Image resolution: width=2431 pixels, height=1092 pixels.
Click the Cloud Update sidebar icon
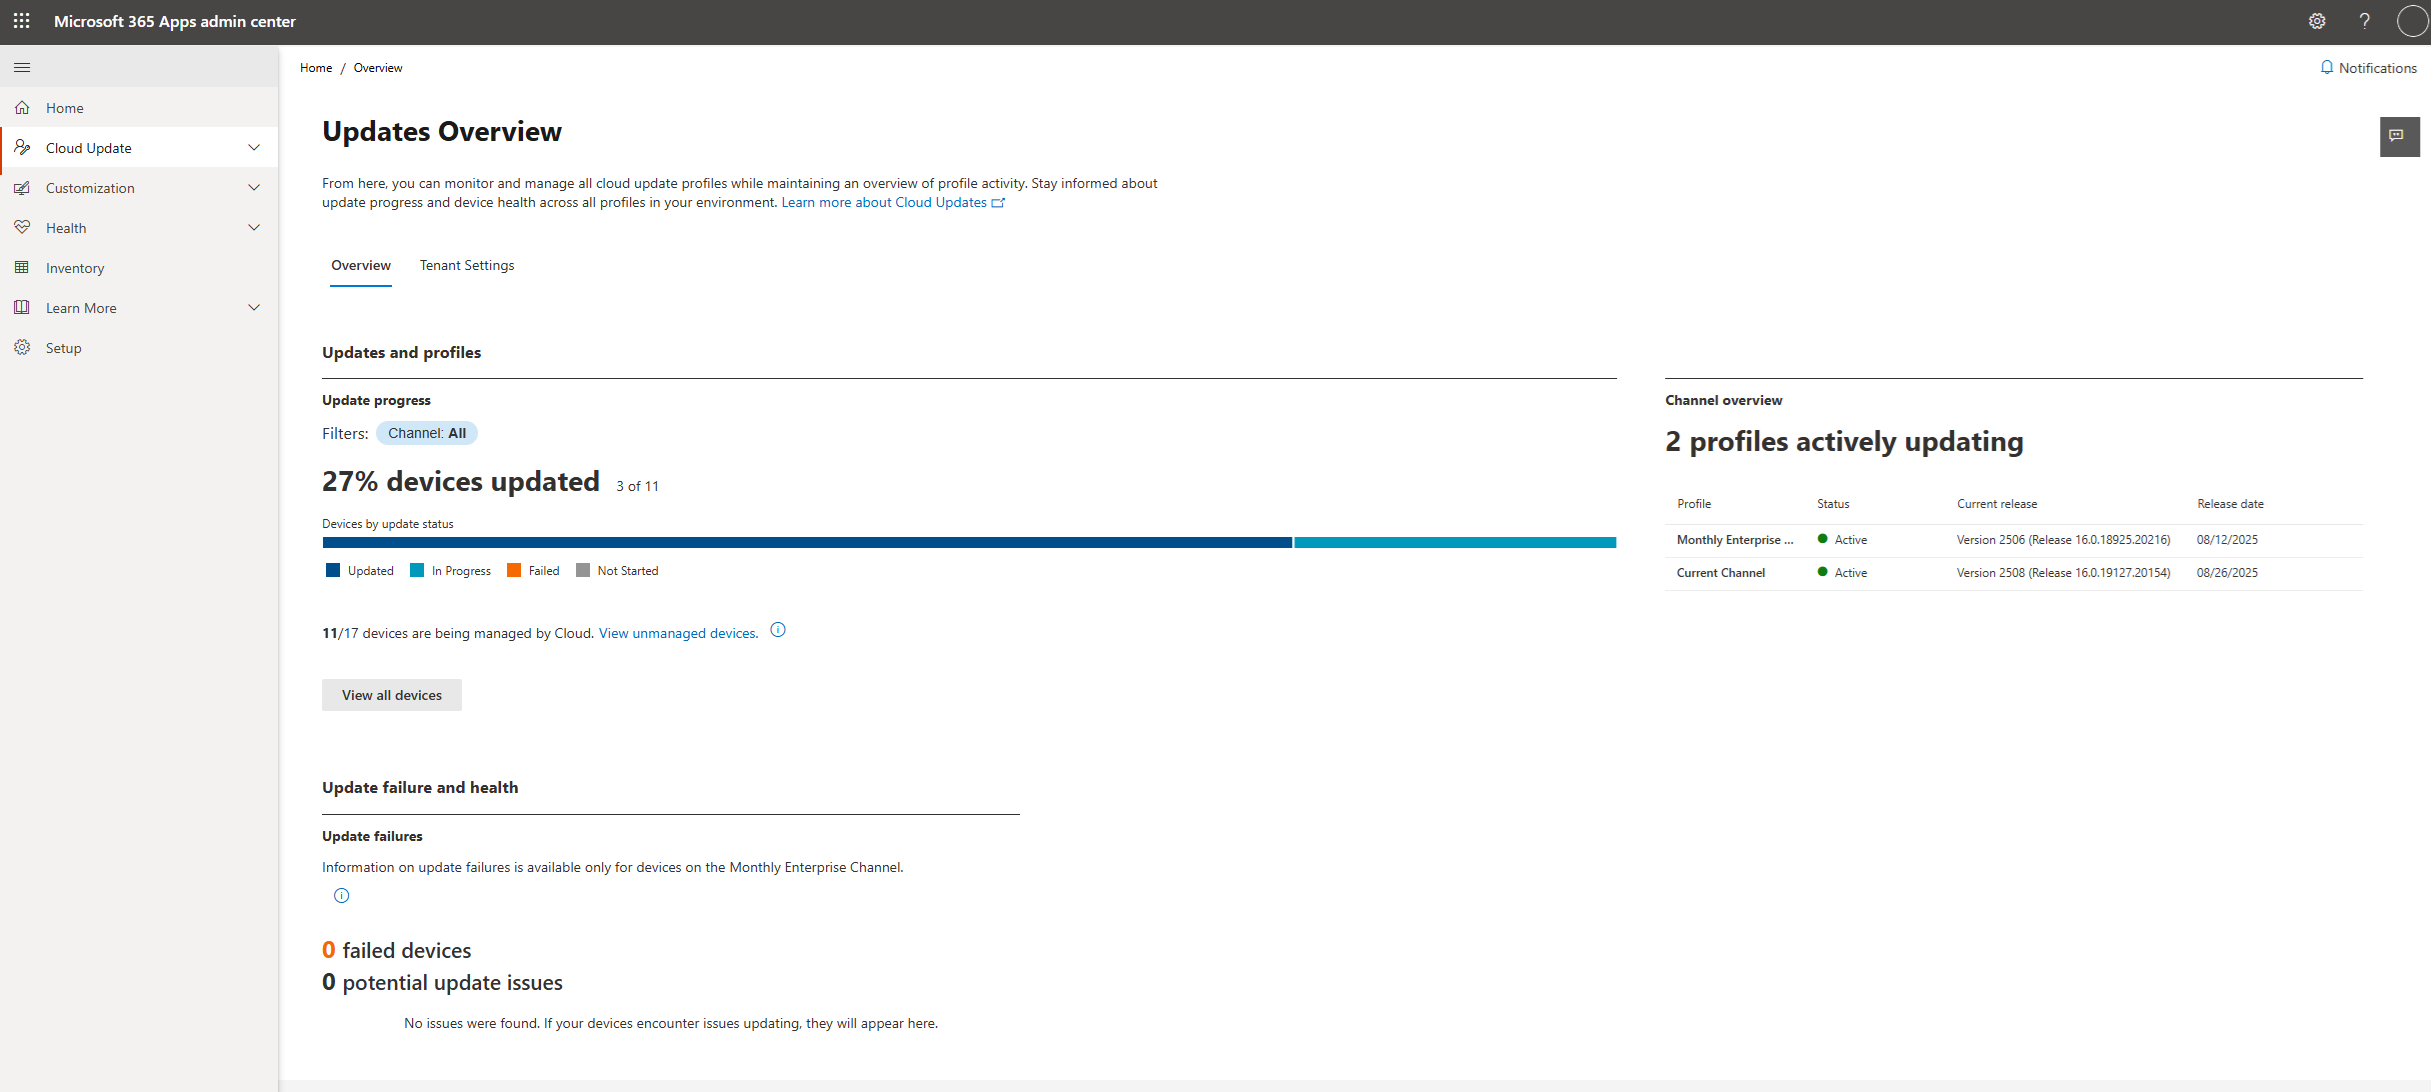[x=22, y=147]
